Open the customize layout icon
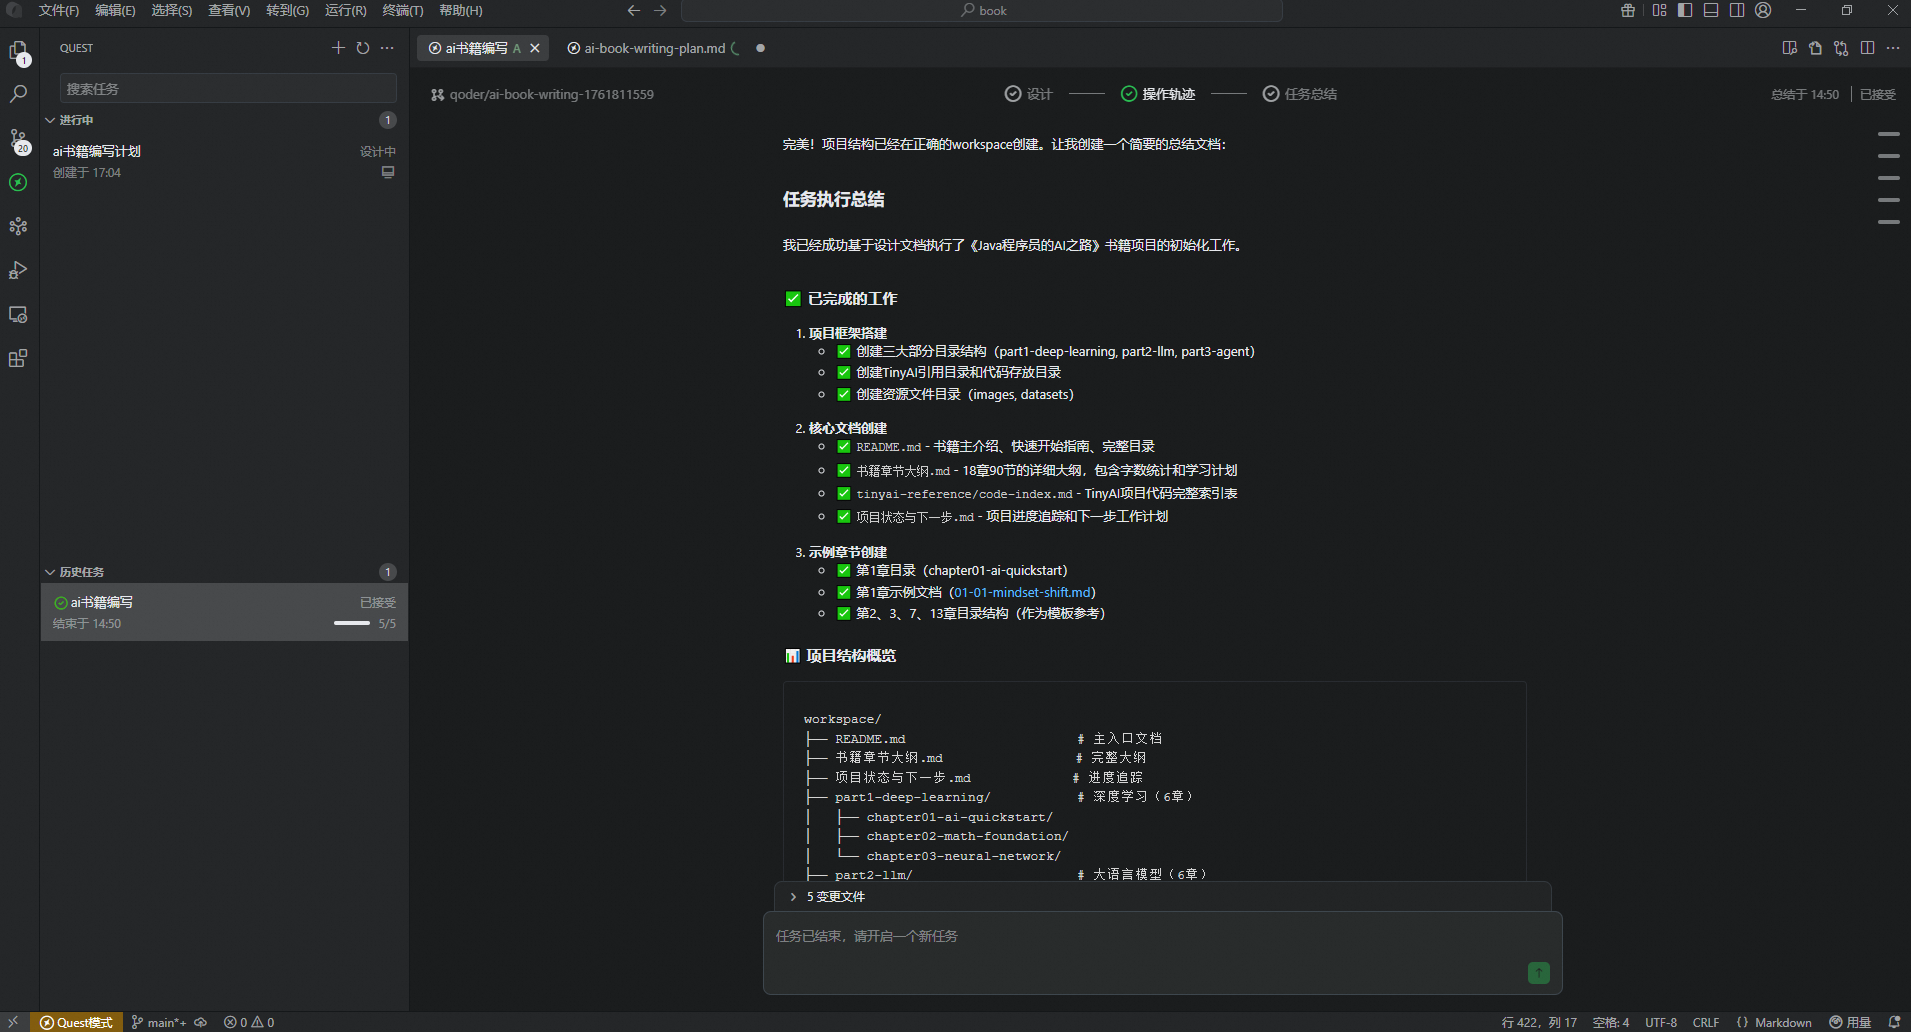This screenshot has width=1911, height=1032. point(1660,10)
